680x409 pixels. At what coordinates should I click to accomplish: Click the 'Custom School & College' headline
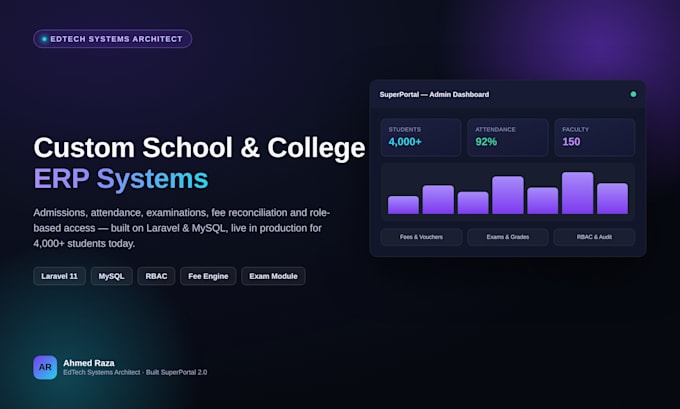click(199, 147)
